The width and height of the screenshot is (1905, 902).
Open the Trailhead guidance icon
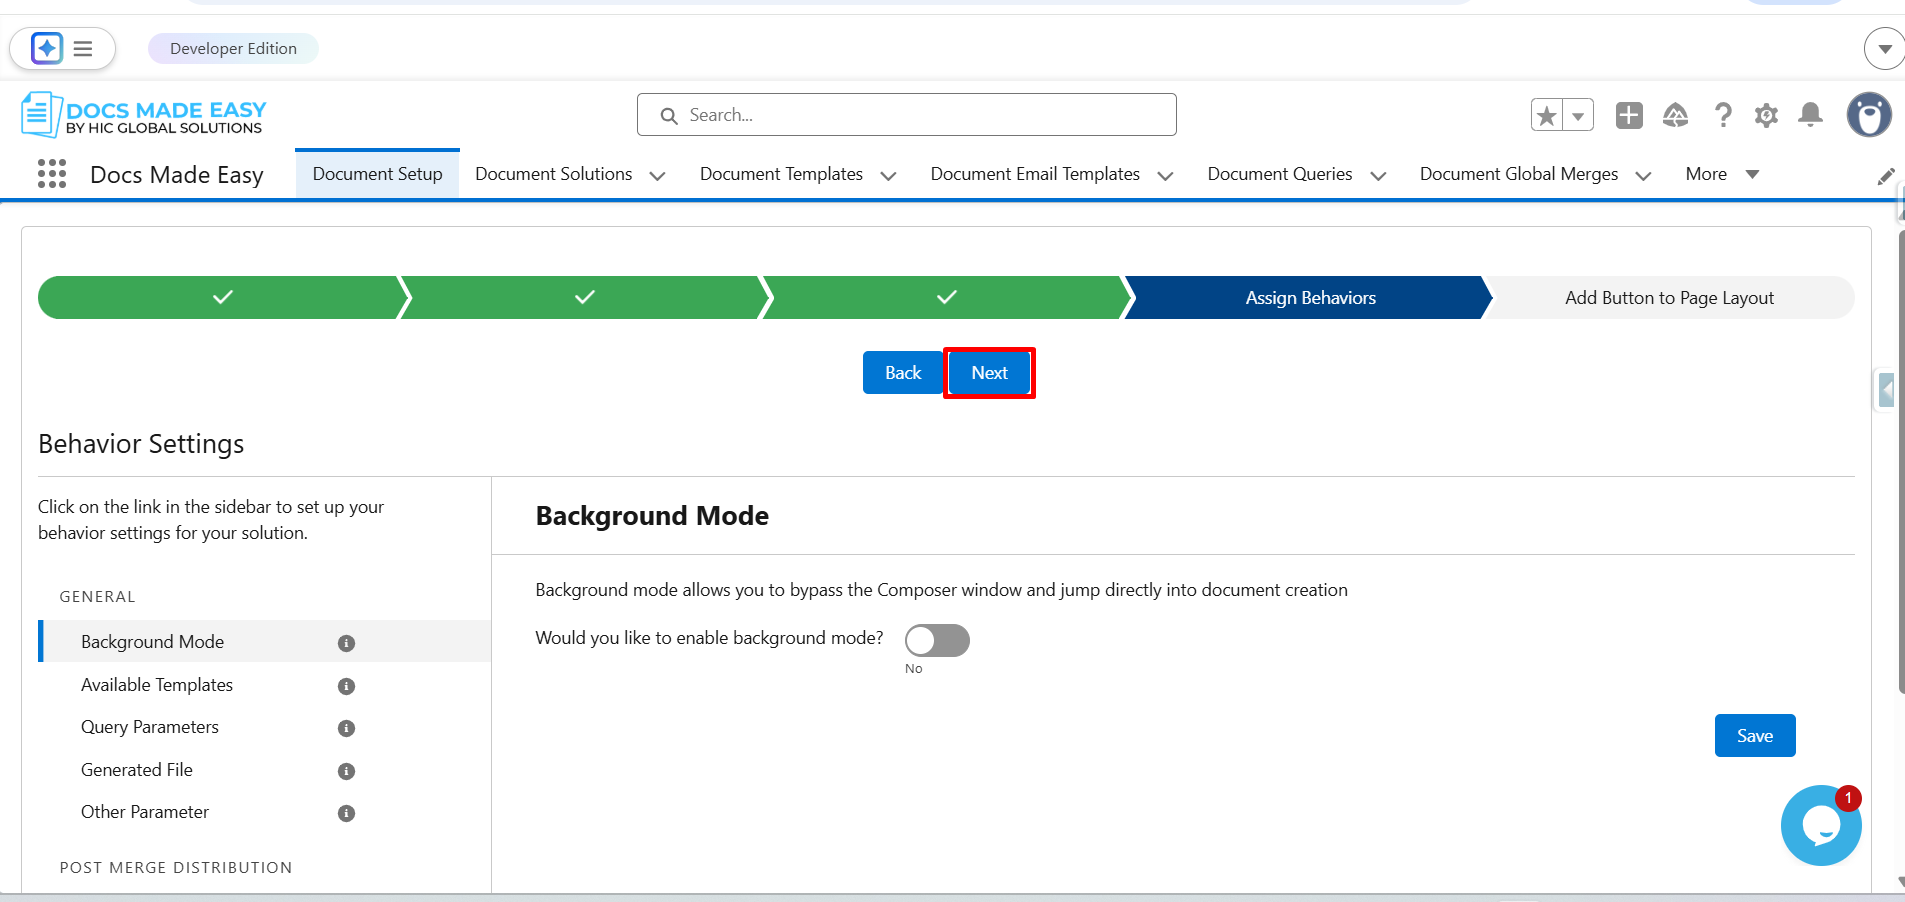(x=1675, y=116)
